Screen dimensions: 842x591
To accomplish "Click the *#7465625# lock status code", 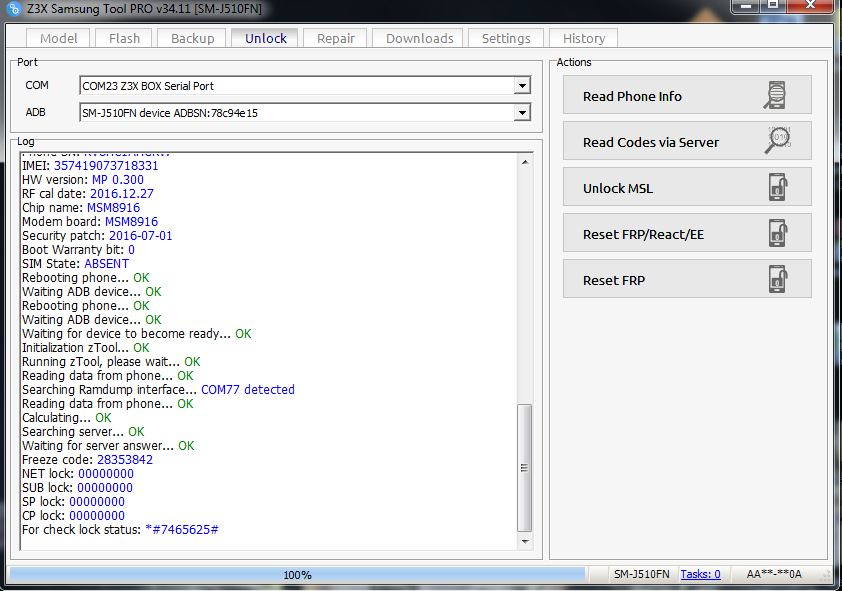I will [x=182, y=530].
